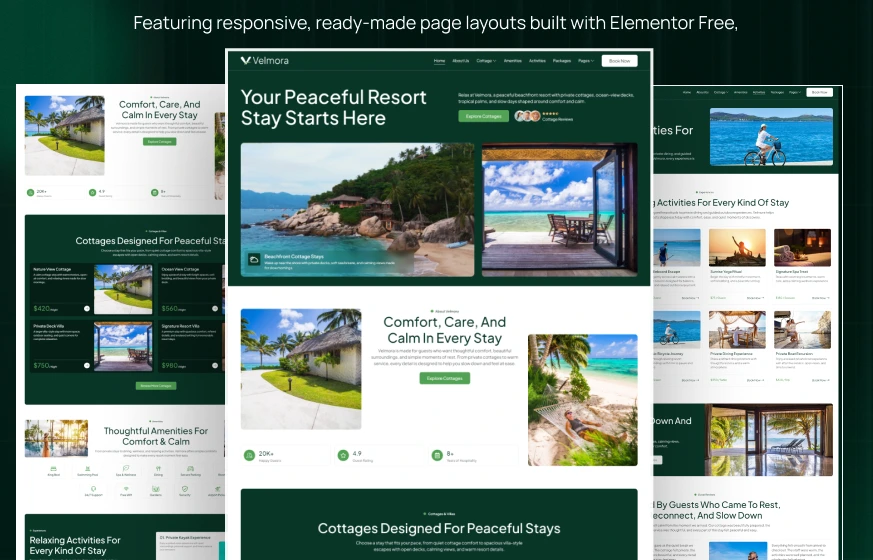The width and height of the screenshot is (873, 560).
Task: Click the Dining amenity icon
Action: pyautogui.click(x=158, y=469)
